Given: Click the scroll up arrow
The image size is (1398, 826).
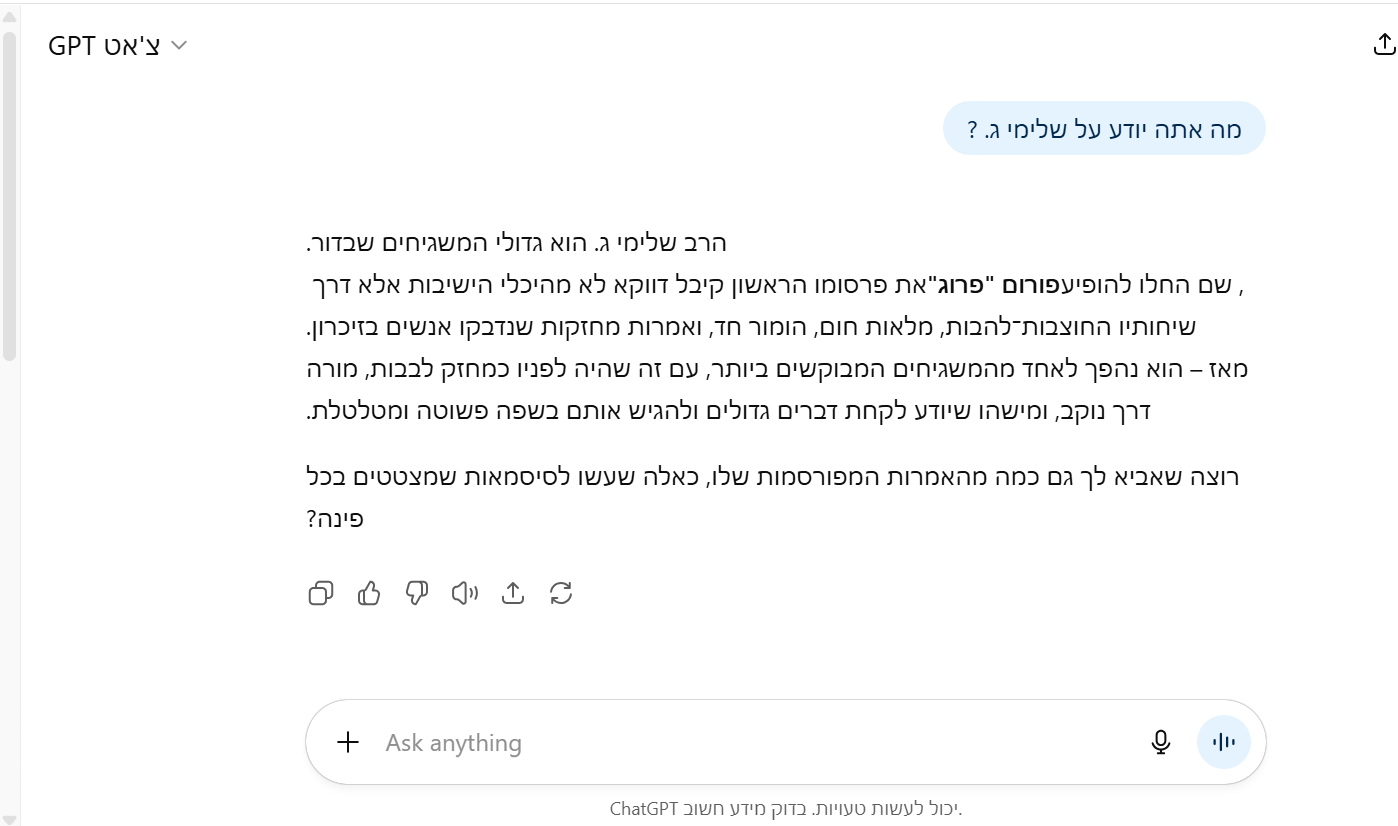Looking at the screenshot, I should pos(9,16).
